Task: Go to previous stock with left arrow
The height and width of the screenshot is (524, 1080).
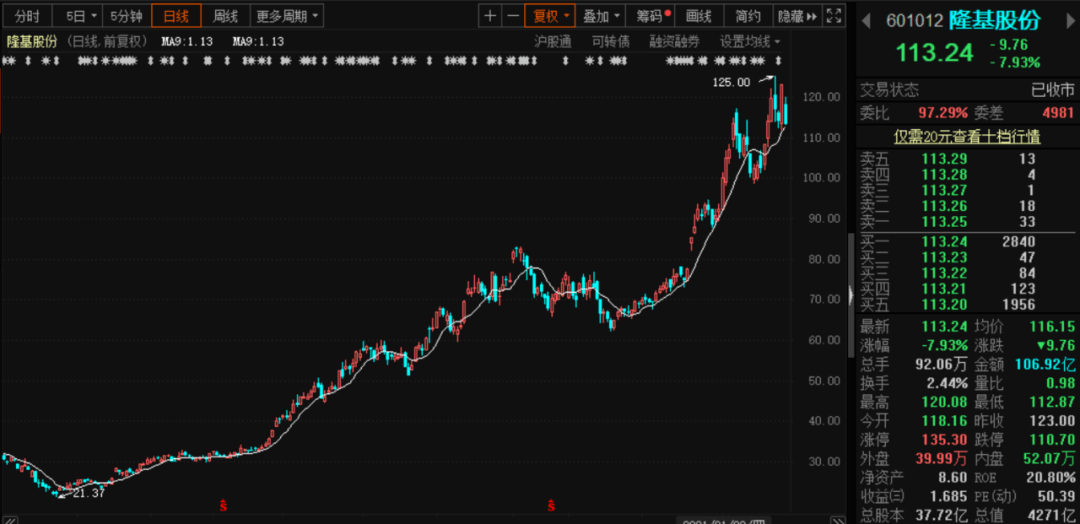Action: 866,21
